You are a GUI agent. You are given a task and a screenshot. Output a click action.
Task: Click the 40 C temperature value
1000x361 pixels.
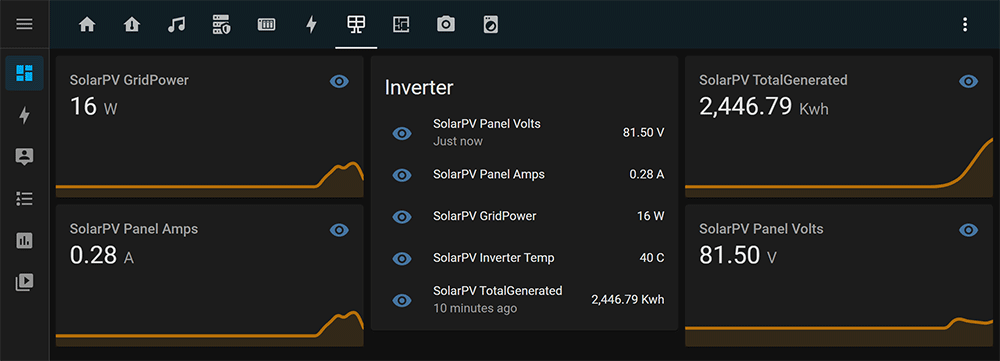(x=652, y=258)
